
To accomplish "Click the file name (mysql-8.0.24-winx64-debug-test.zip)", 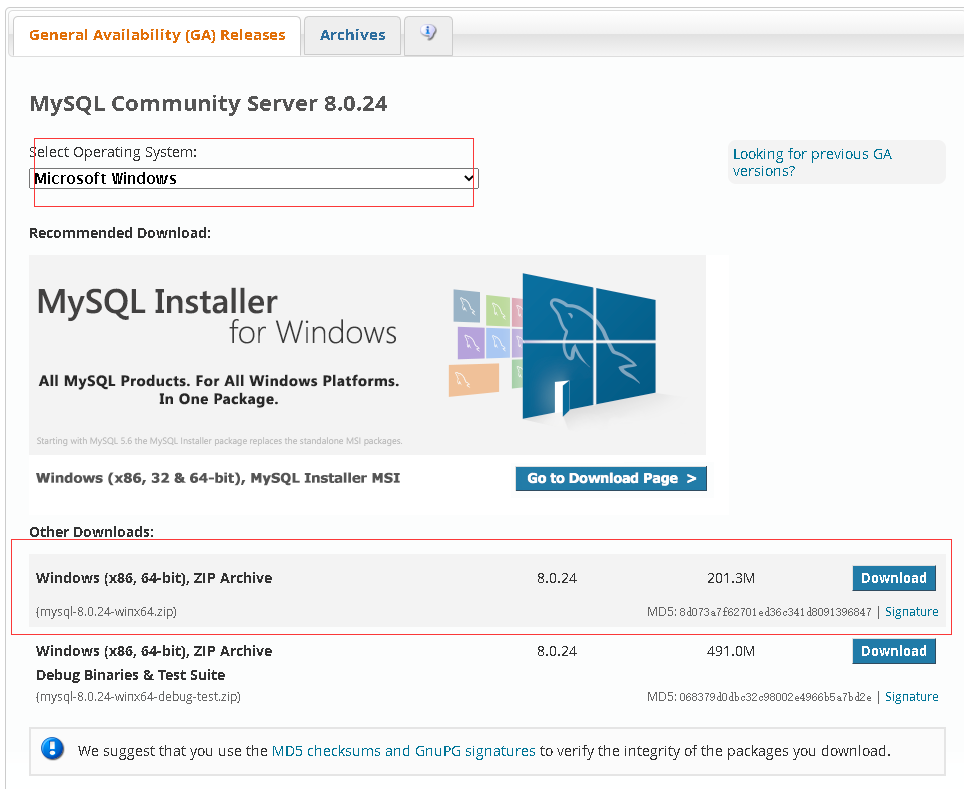I will pos(138,697).
